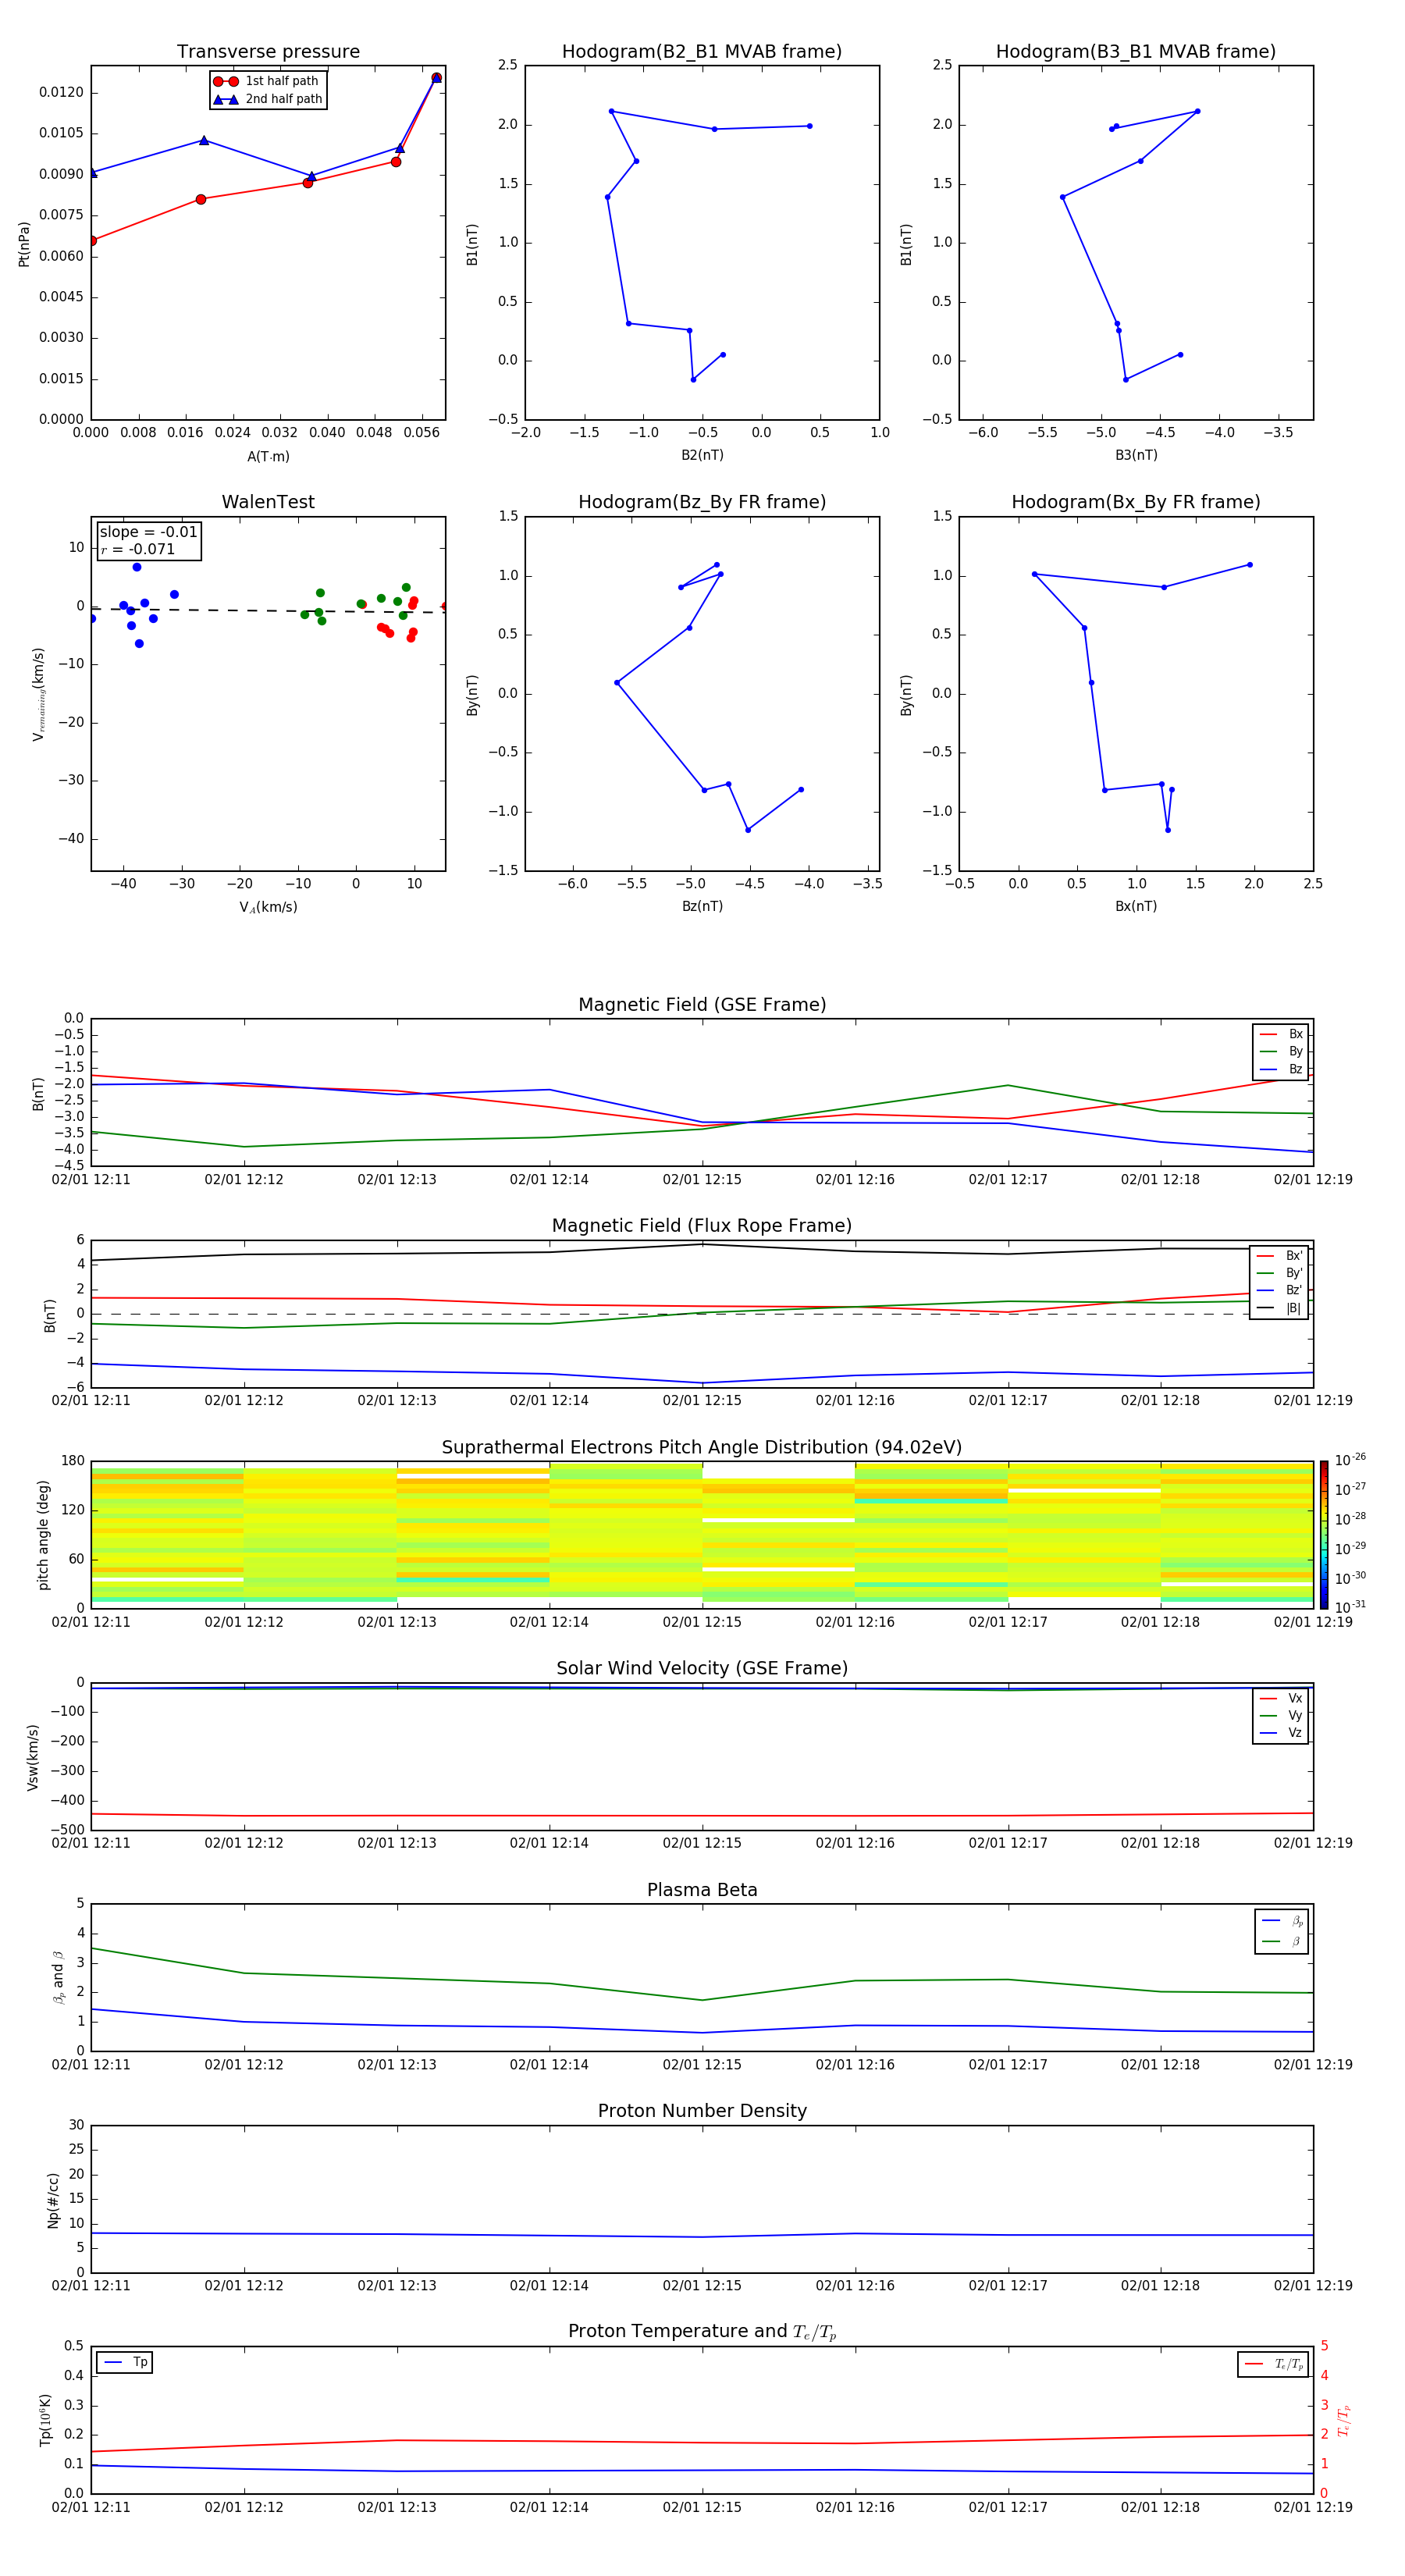1405x2576 pixels.
Task: Click the 'pitch angle (deg)' y-axis label
Action: click(x=43, y=1535)
